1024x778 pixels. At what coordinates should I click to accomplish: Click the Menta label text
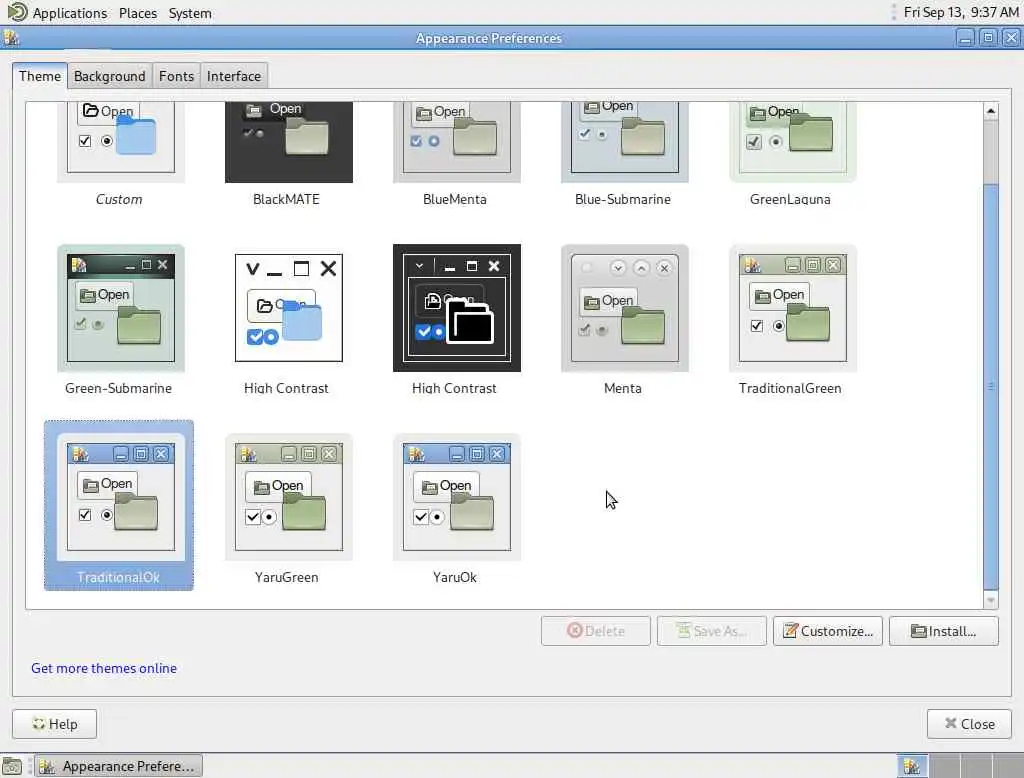click(x=622, y=389)
